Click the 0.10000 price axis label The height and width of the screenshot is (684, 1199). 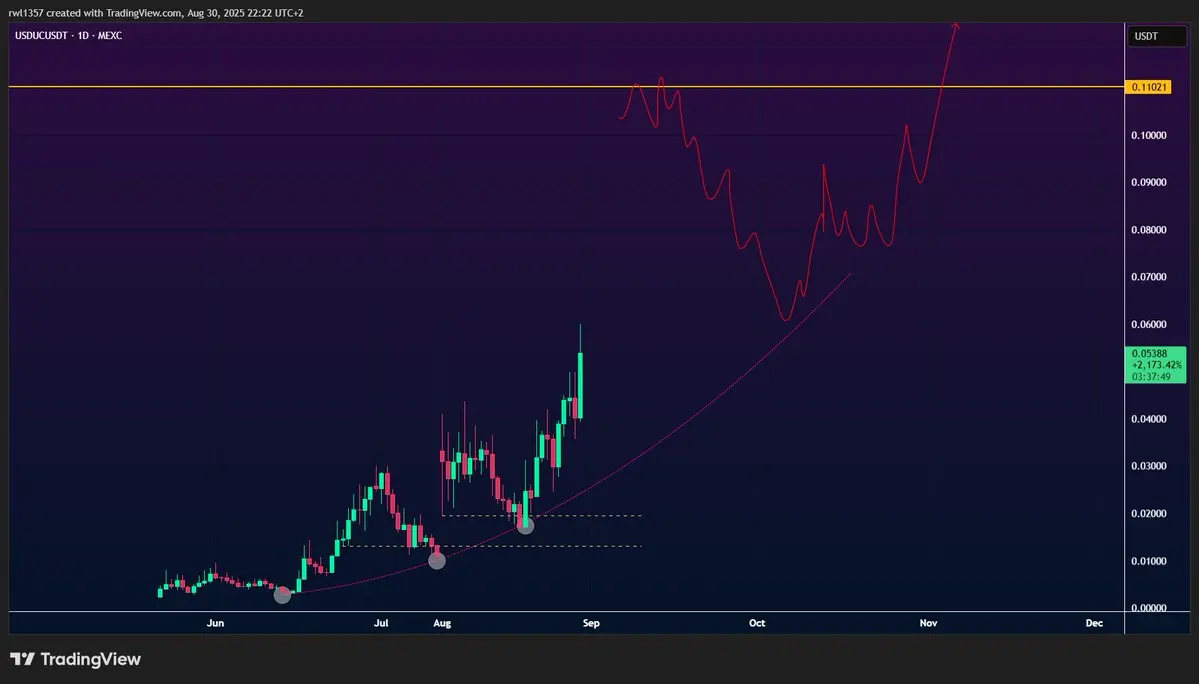coord(1149,135)
